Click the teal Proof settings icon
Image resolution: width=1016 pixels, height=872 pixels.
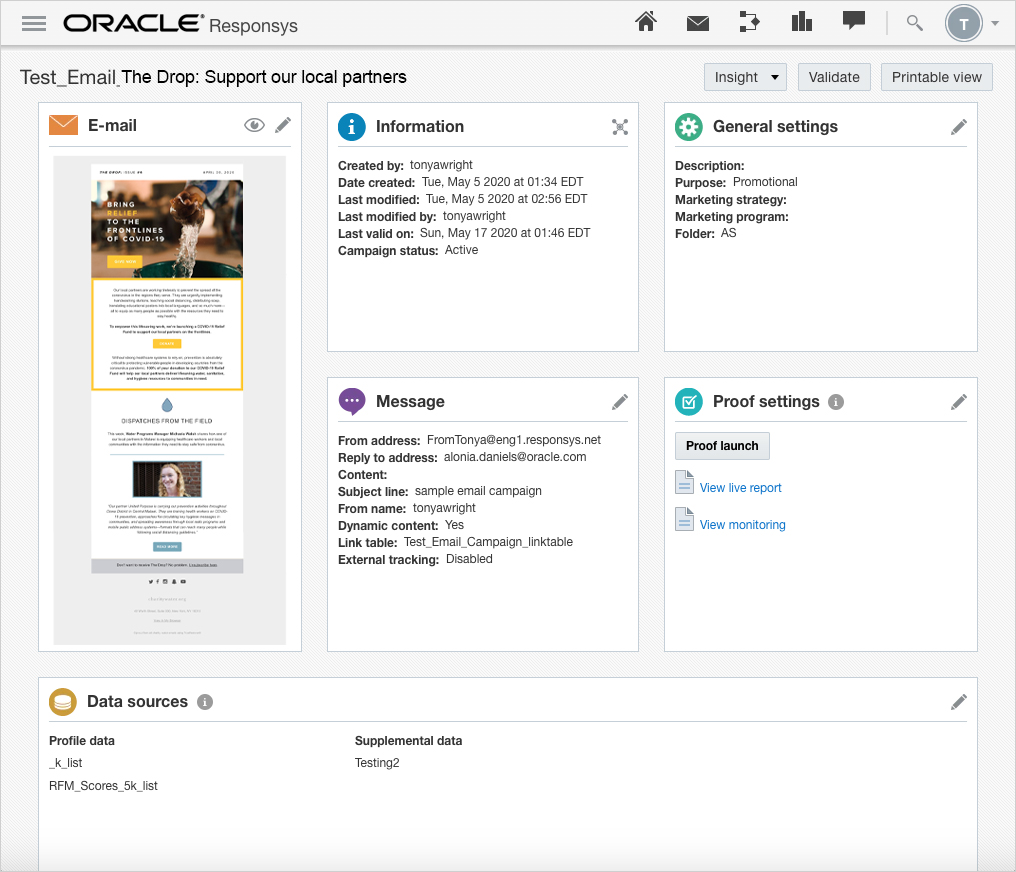(x=689, y=402)
